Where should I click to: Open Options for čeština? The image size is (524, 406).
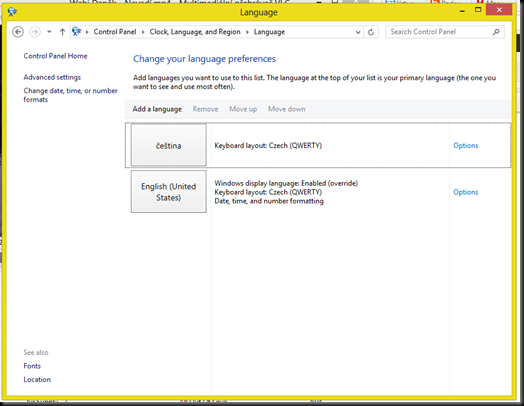[466, 145]
